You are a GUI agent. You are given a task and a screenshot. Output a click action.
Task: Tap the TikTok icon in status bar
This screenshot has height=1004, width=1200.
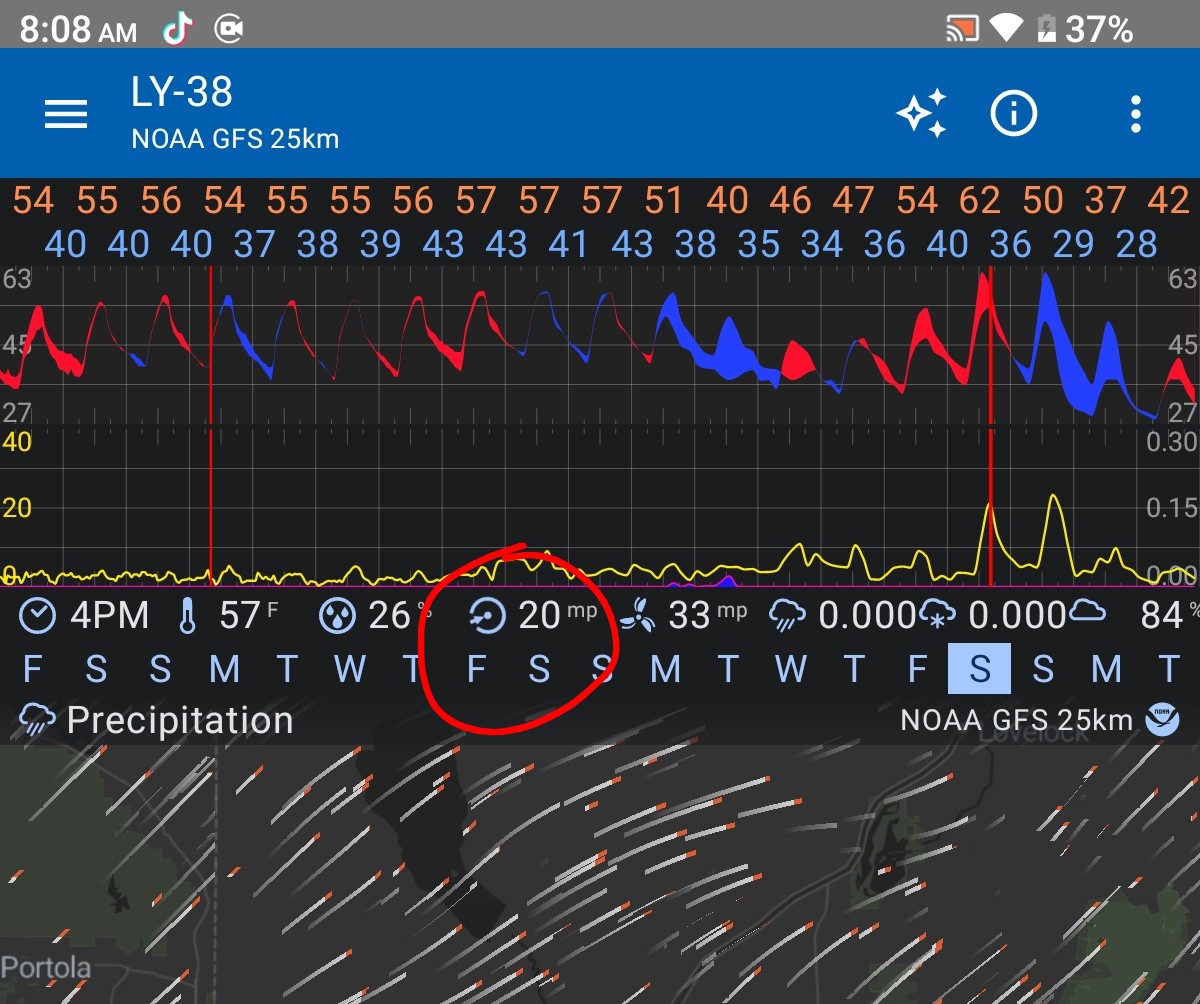click(178, 30)
